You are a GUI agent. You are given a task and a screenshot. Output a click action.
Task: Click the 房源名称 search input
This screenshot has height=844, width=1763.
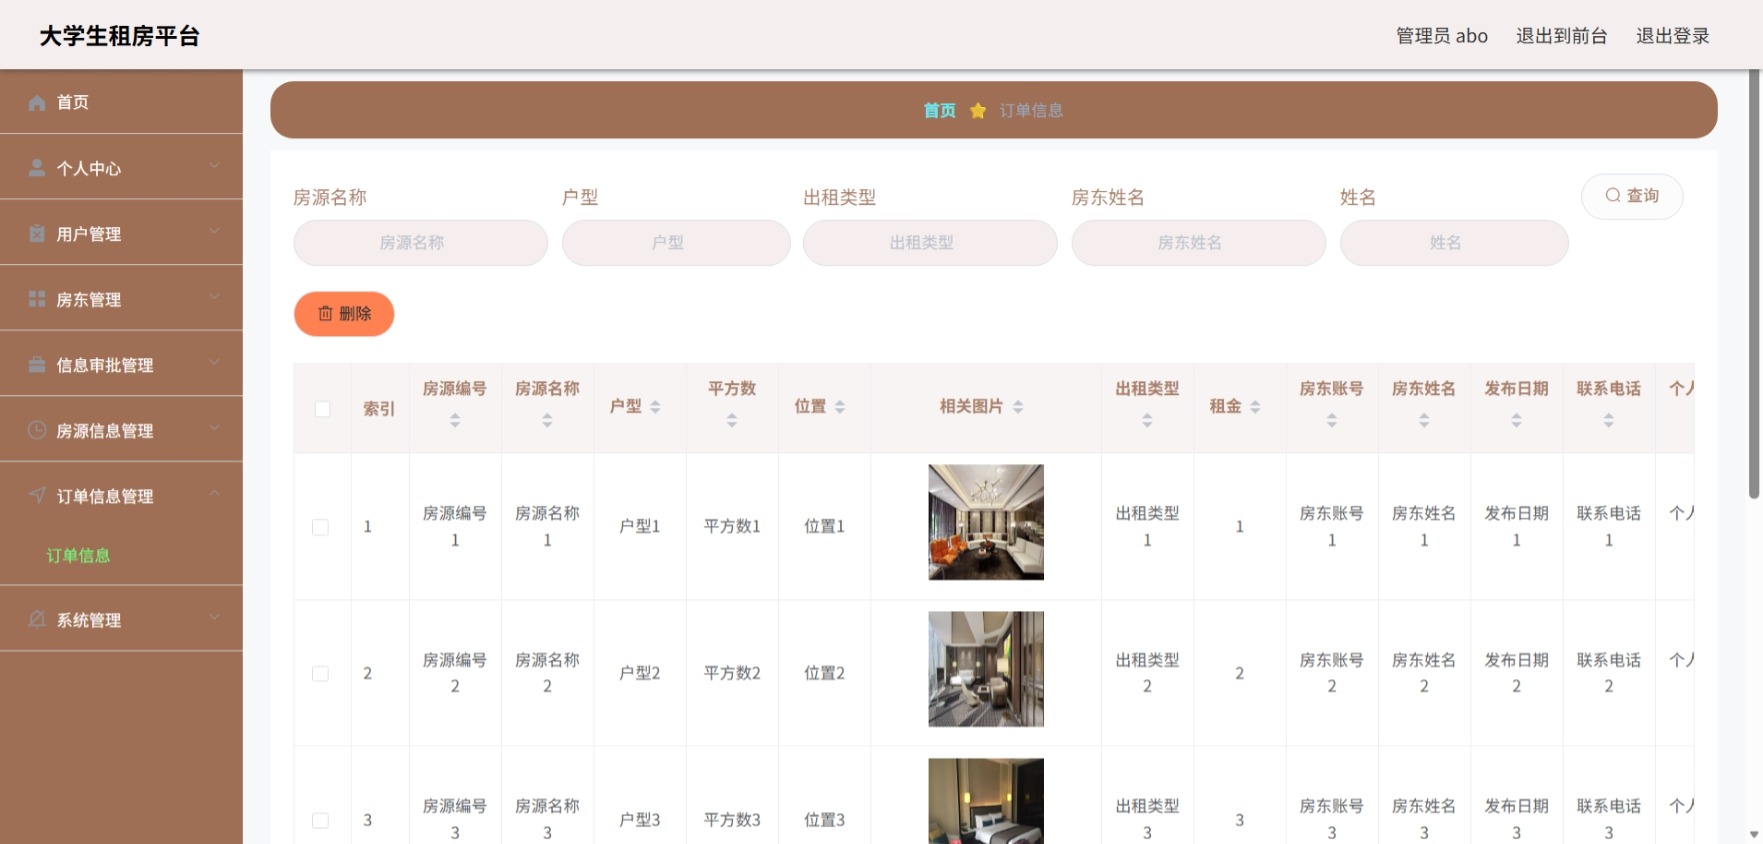click(421, 243)
